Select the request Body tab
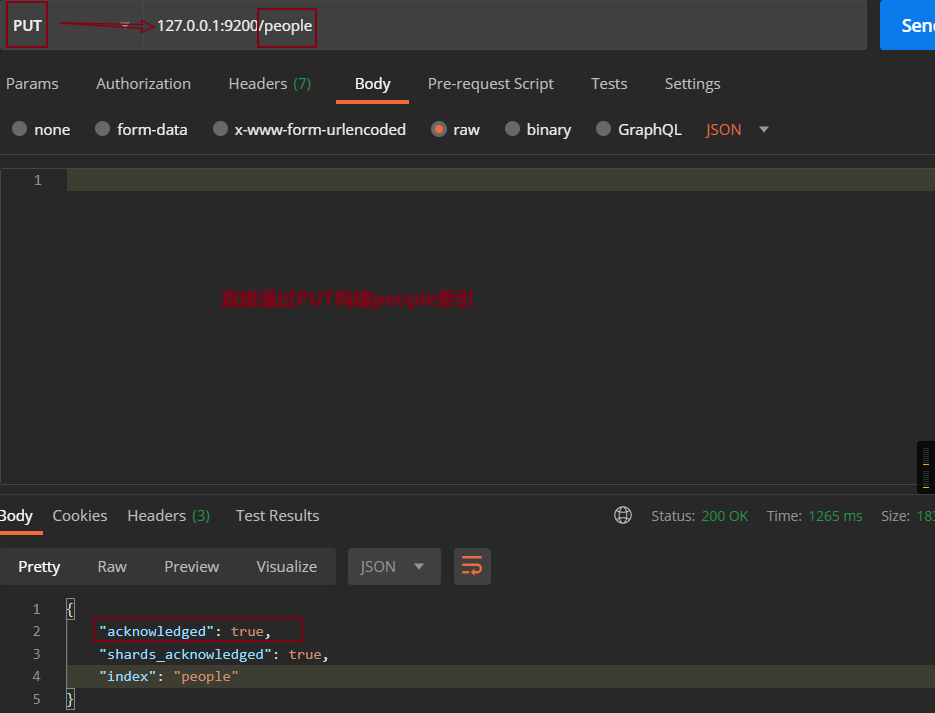The width and height of the screenshot is (935, 713). coord(373,83)
